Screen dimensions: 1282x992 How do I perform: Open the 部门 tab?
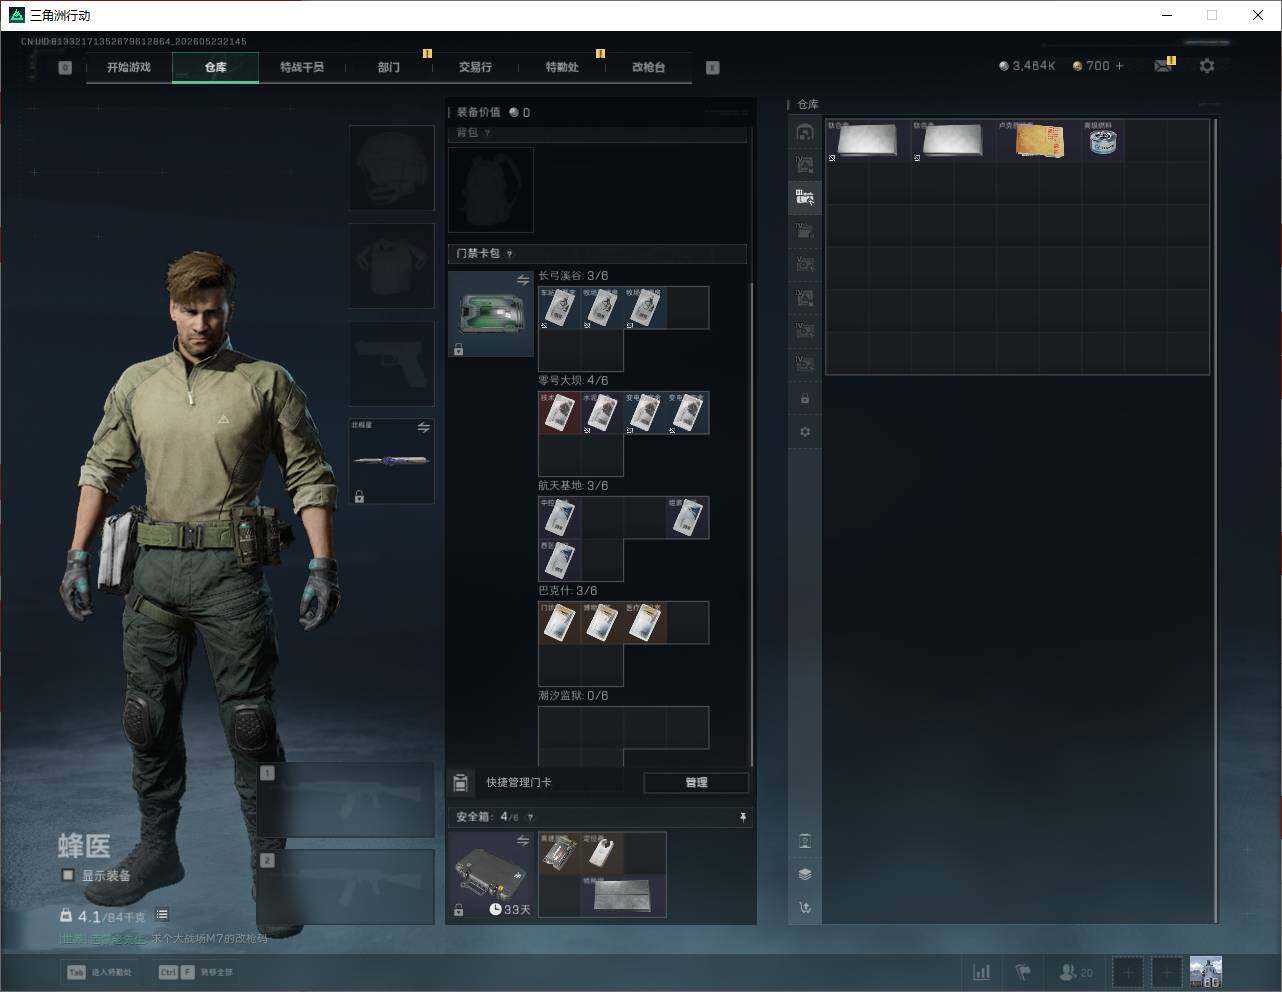pos(389,67)
